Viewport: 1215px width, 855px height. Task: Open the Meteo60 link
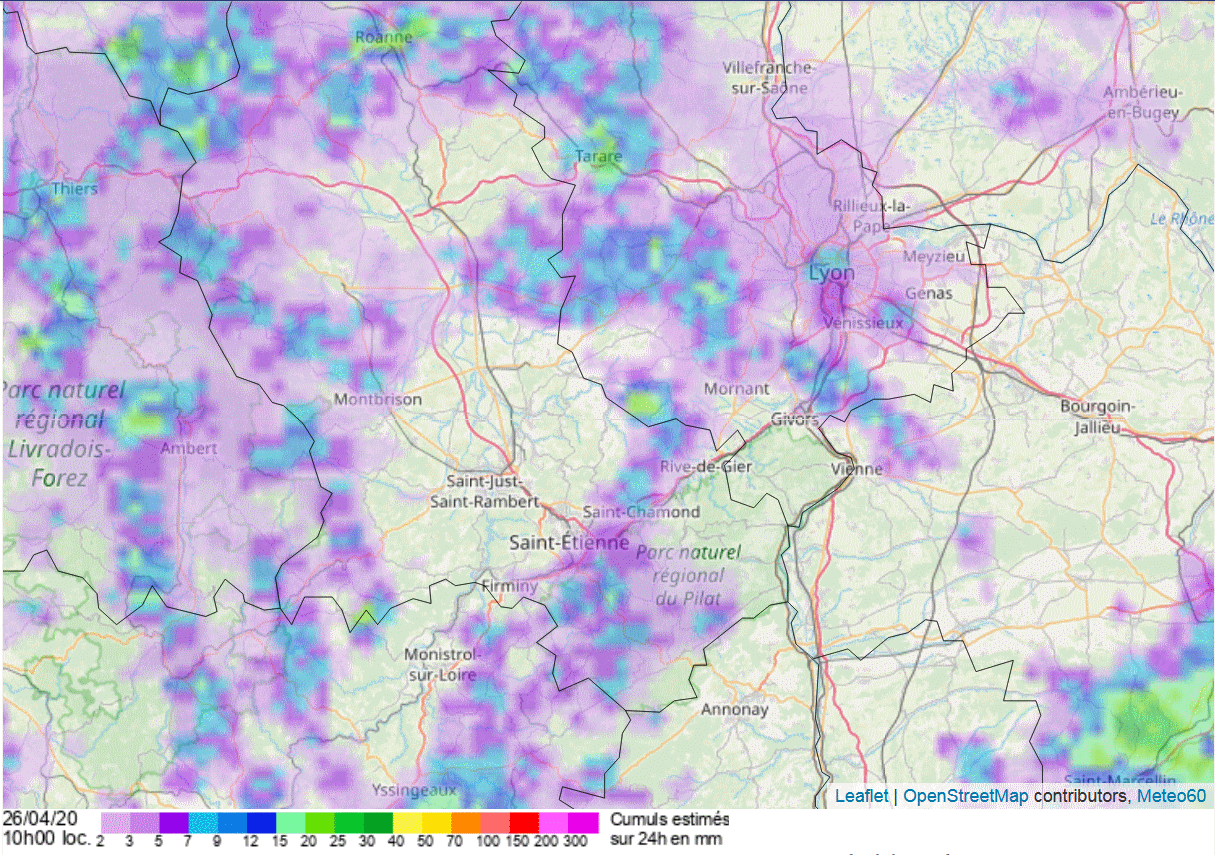(x=1171, y=796)
